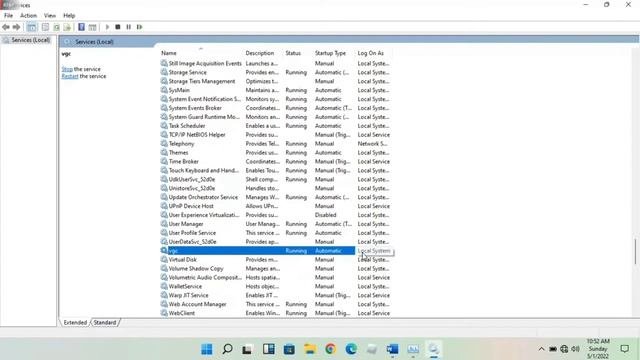Open the Help menu
Screen dimensions: 640x360
point(69,16)
